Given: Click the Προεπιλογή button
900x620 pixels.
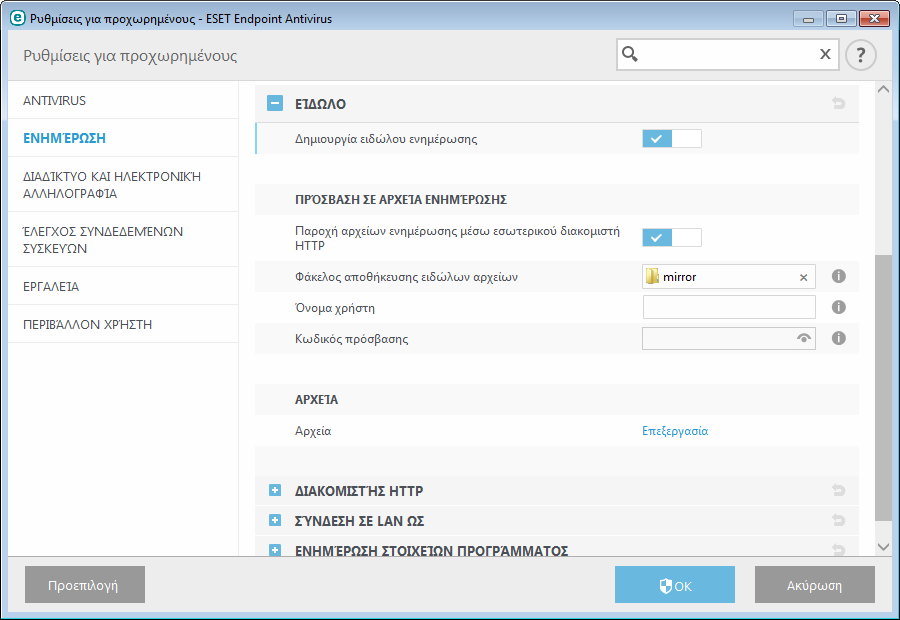Looking at the screenshot, I should [85, 584].
